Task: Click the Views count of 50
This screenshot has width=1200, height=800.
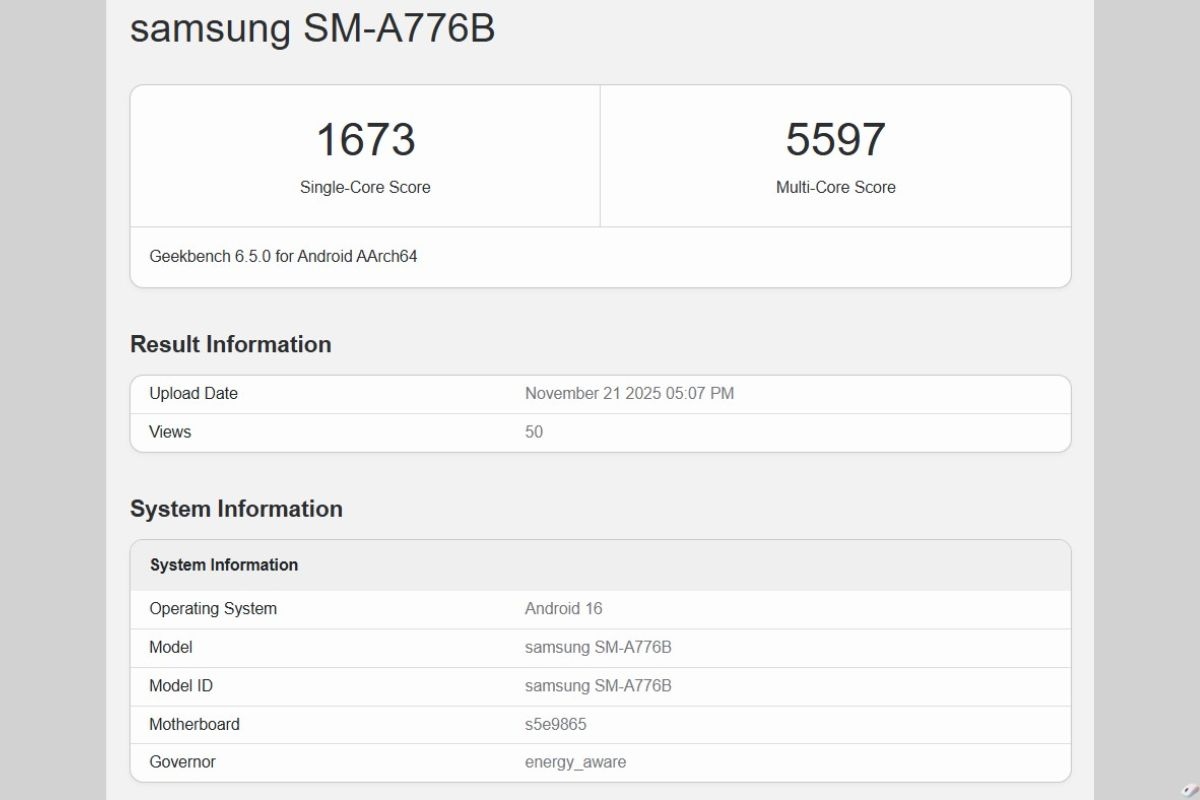Action: [533, 432]
